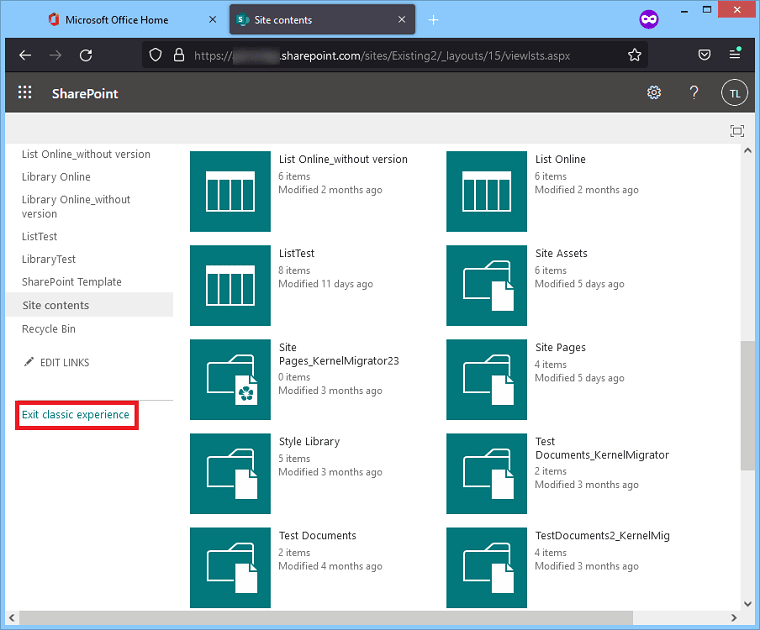Click the vertical scrollbar thumb

tap(747, 405)
